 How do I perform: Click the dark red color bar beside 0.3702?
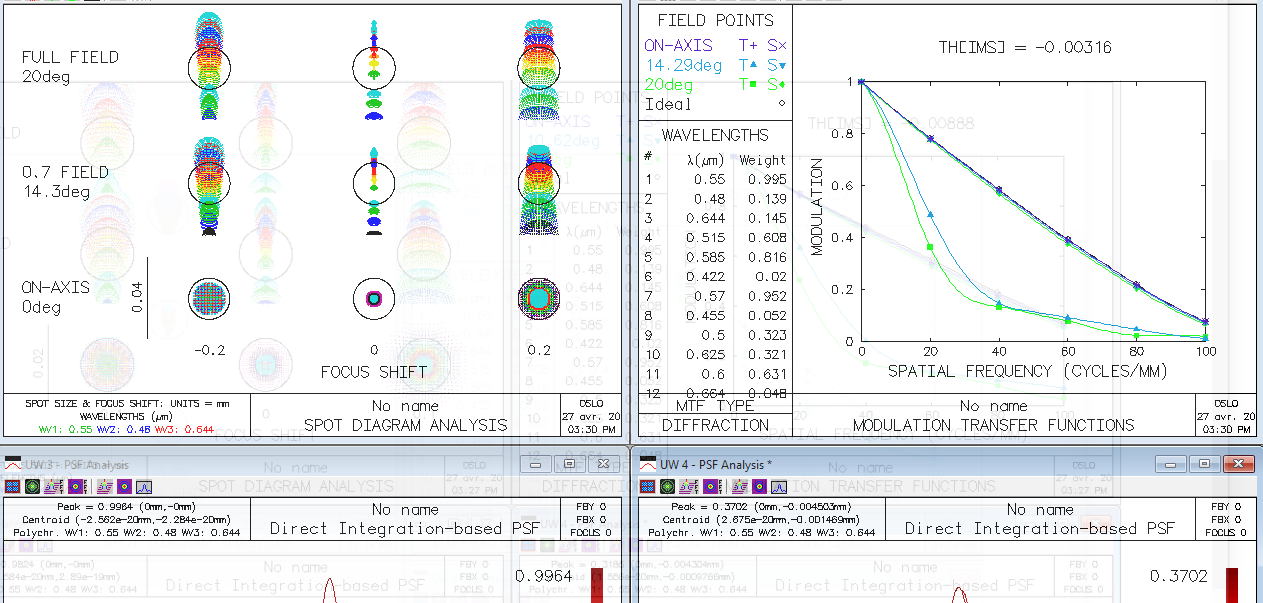coord(1232,585)
